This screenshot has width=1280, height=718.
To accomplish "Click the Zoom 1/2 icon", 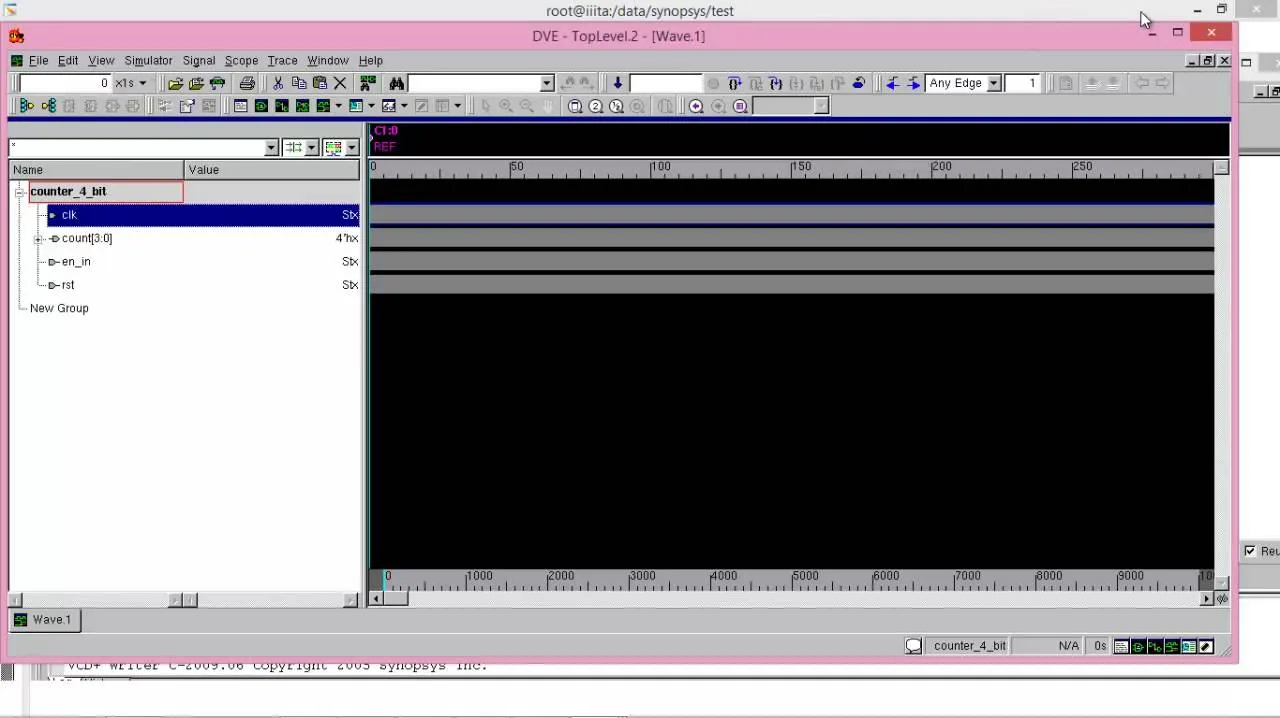I will tap(616, 106).
